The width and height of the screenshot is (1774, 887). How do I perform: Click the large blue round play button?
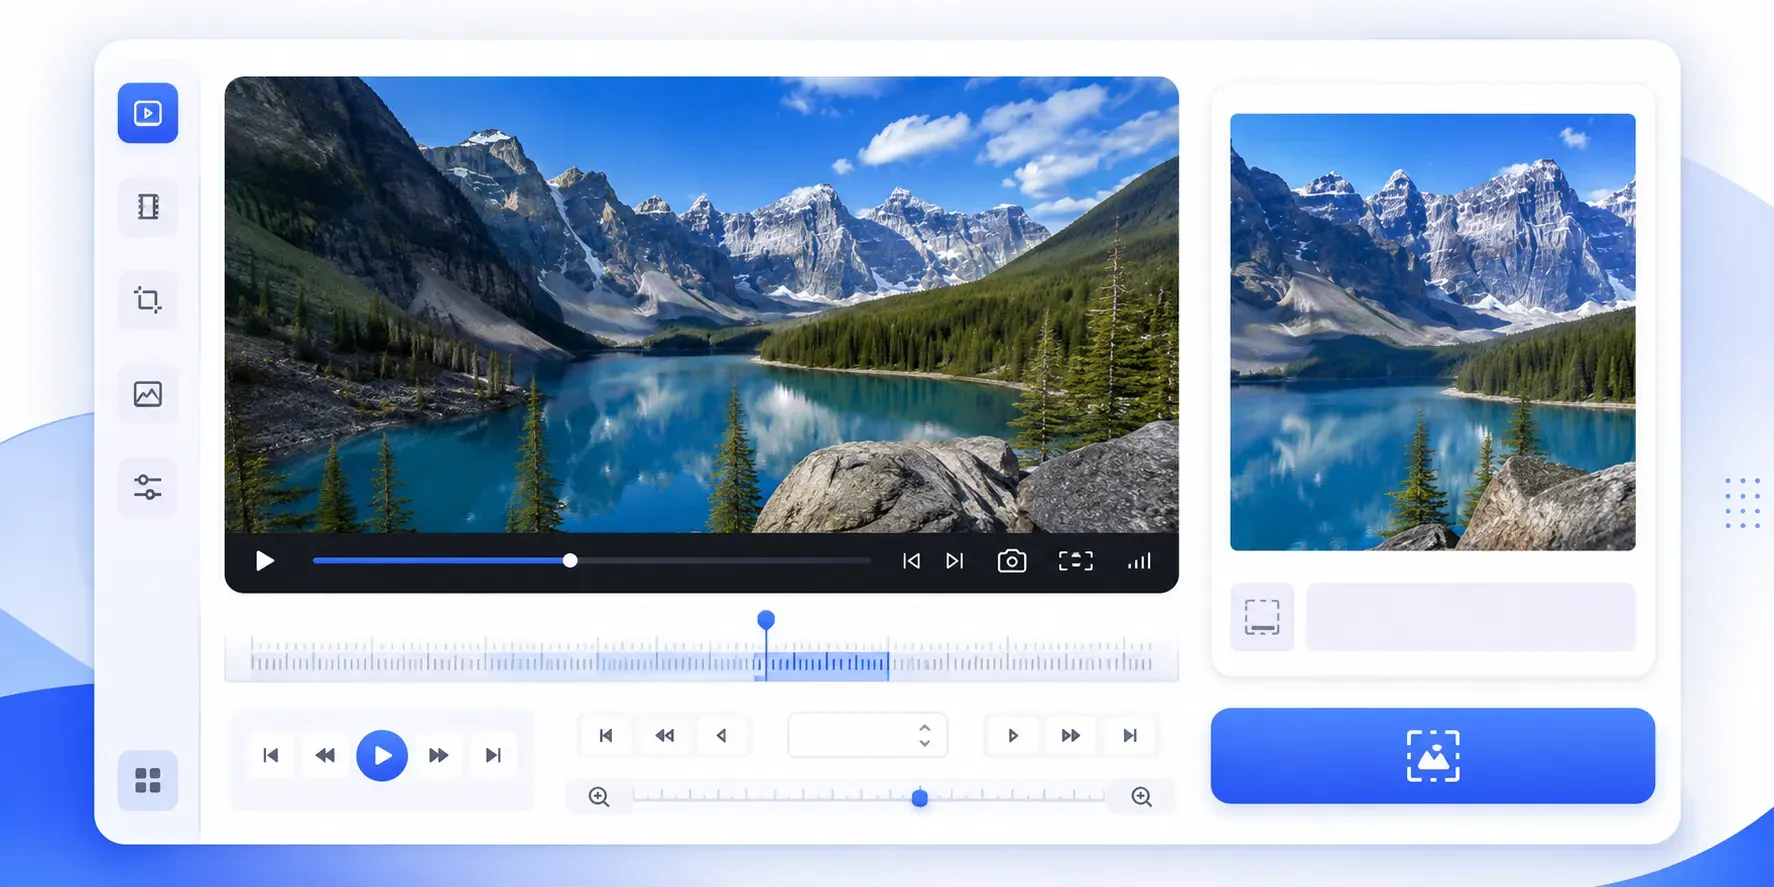pos(382,755)
